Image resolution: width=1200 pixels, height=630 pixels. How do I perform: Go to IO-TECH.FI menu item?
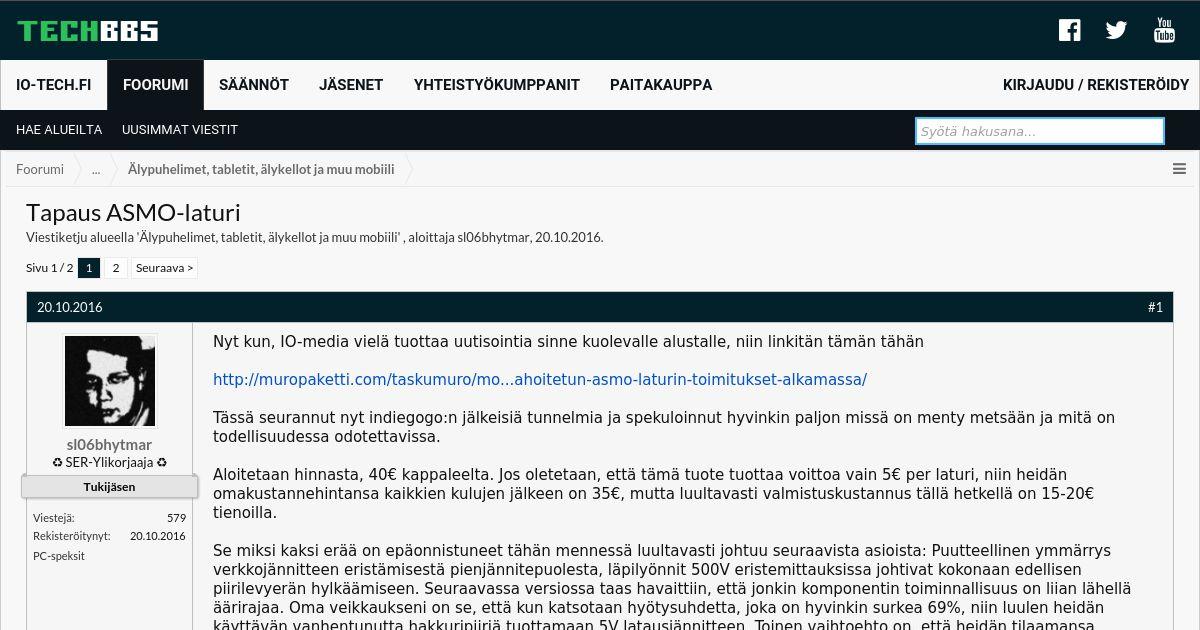click(54, 85)
